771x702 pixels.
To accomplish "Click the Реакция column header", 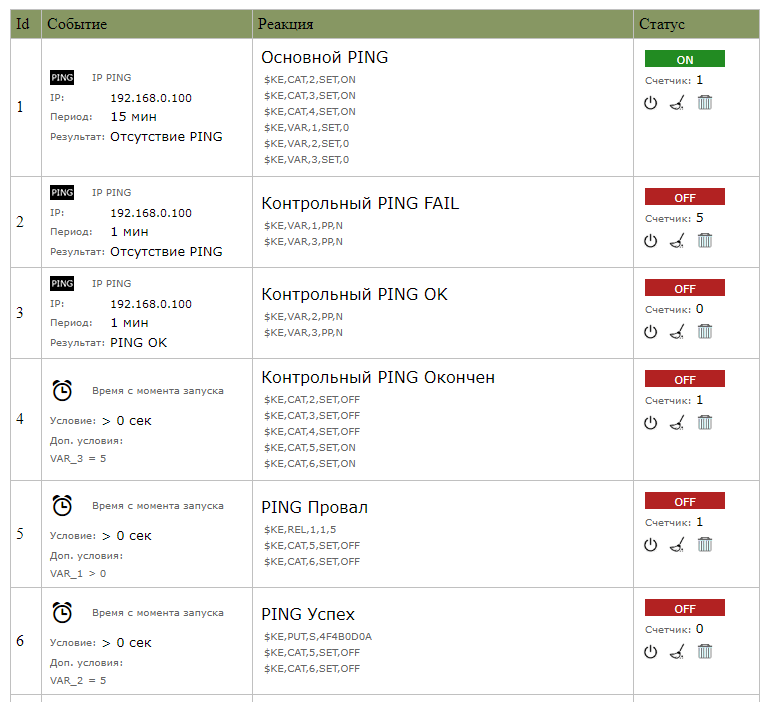I will point(285,24).
